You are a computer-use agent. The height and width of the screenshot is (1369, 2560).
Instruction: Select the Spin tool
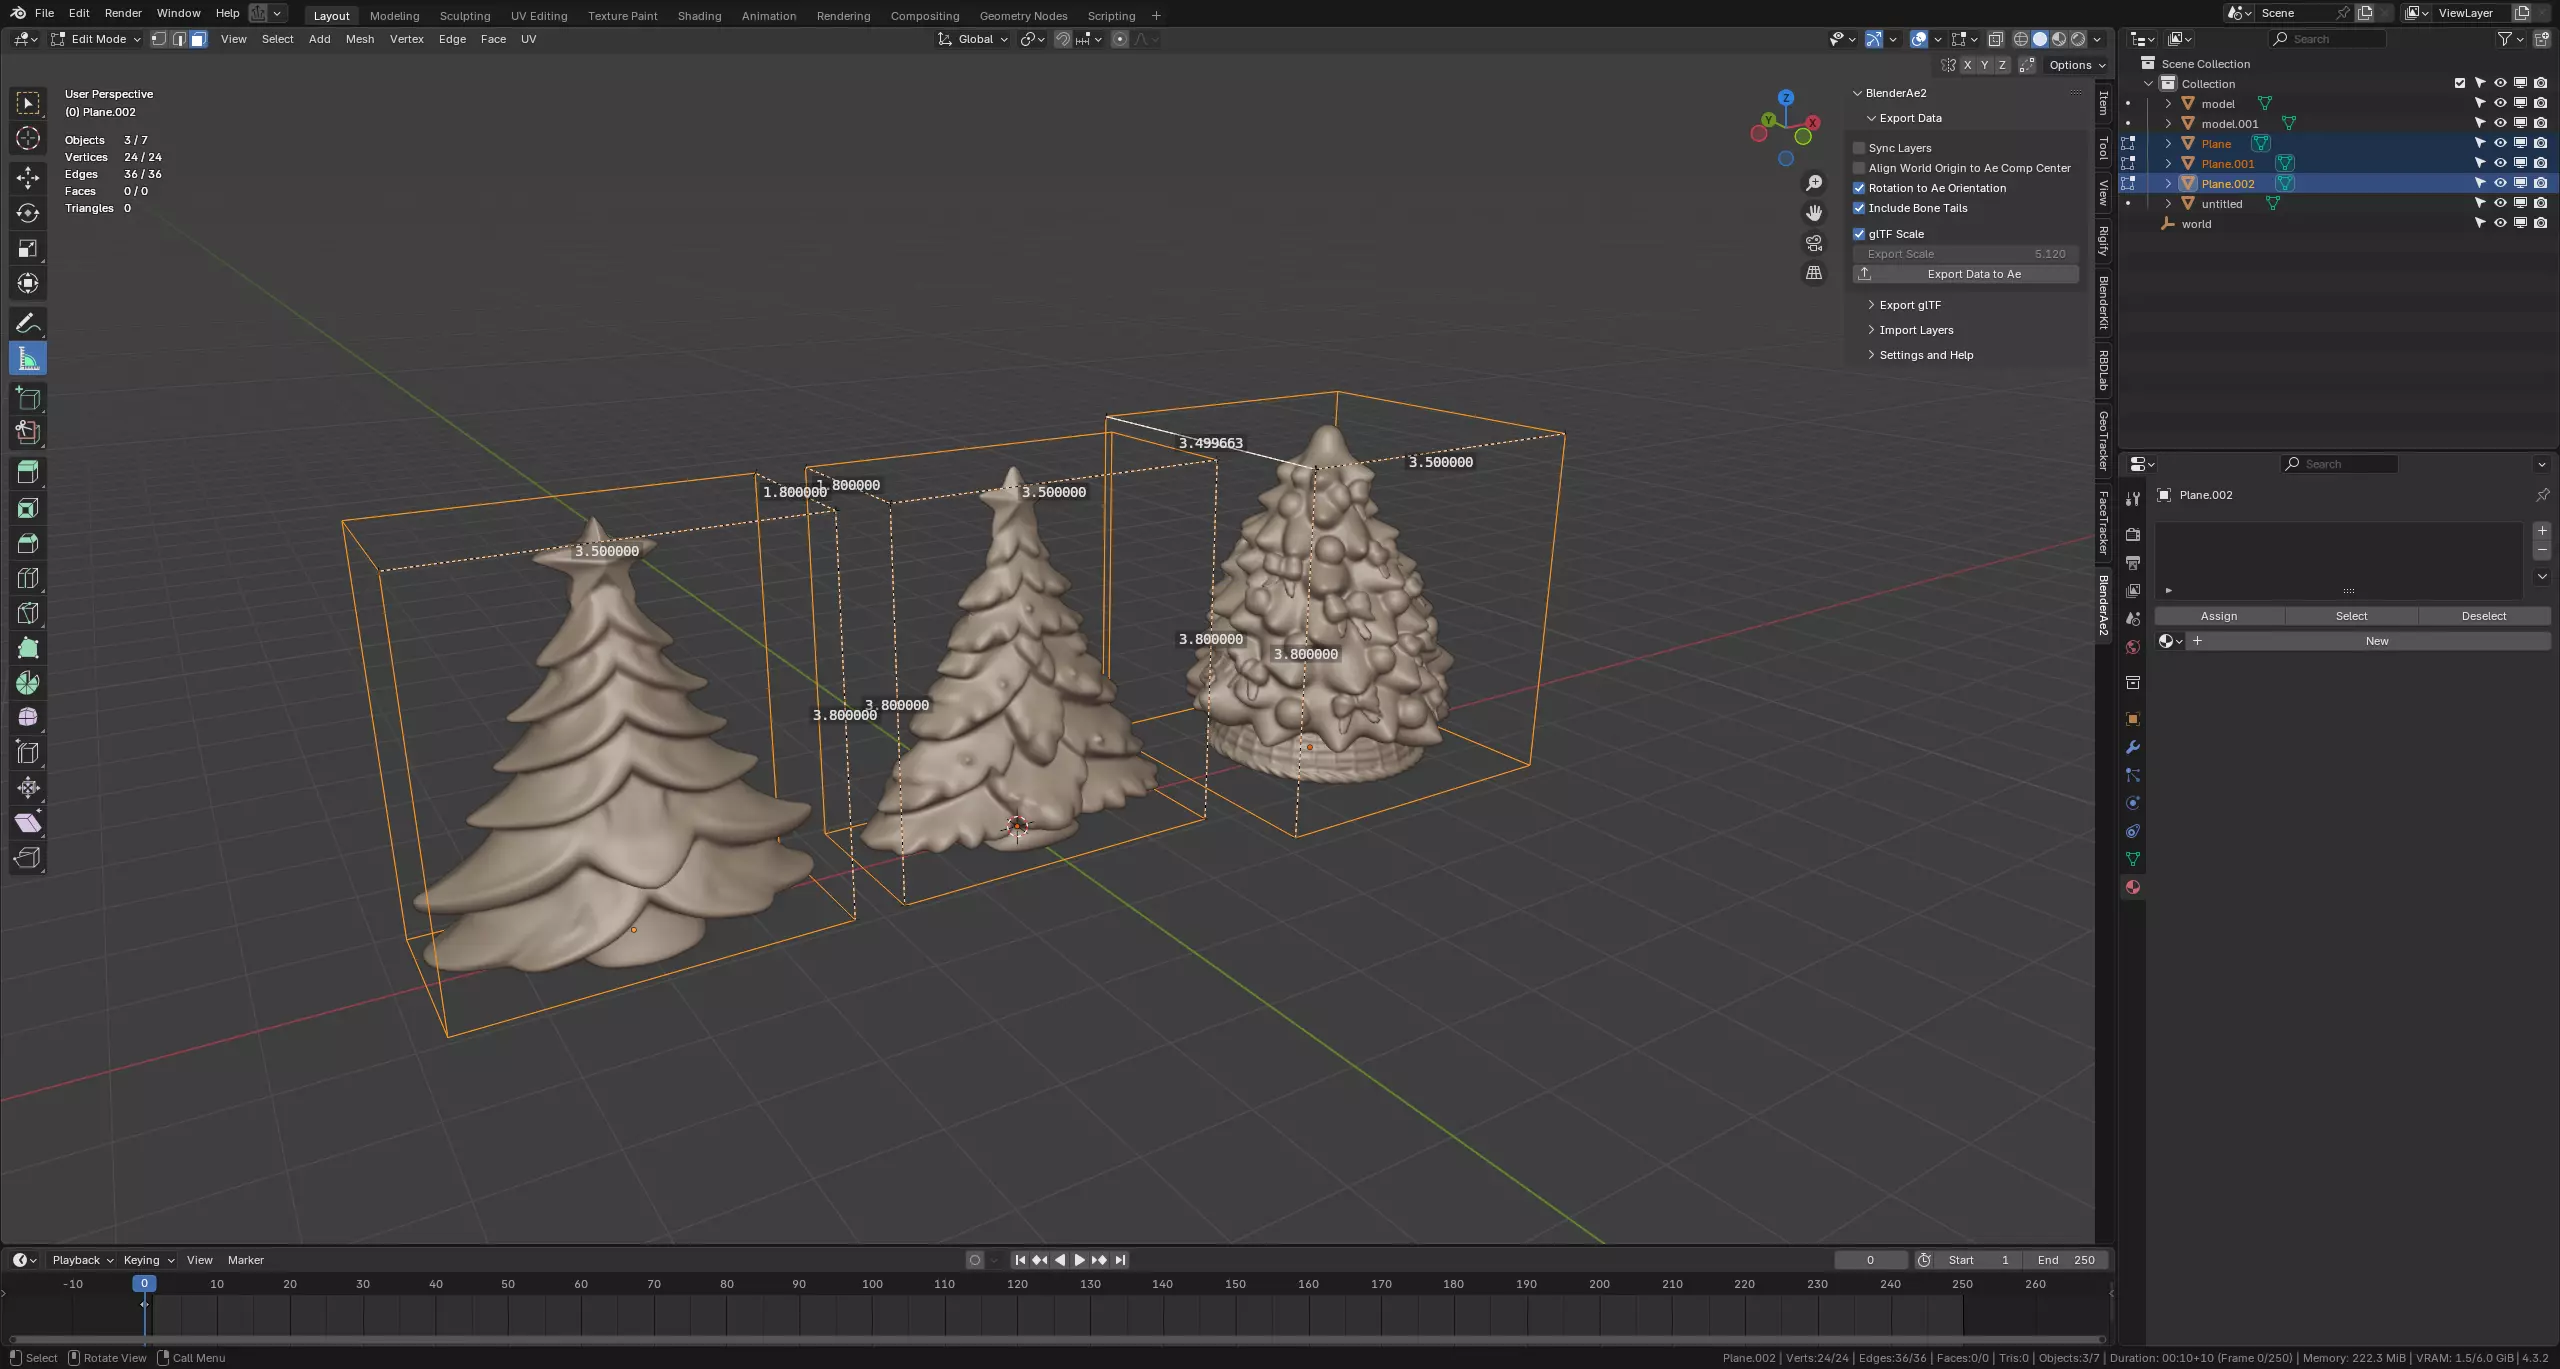coord(28,683)
